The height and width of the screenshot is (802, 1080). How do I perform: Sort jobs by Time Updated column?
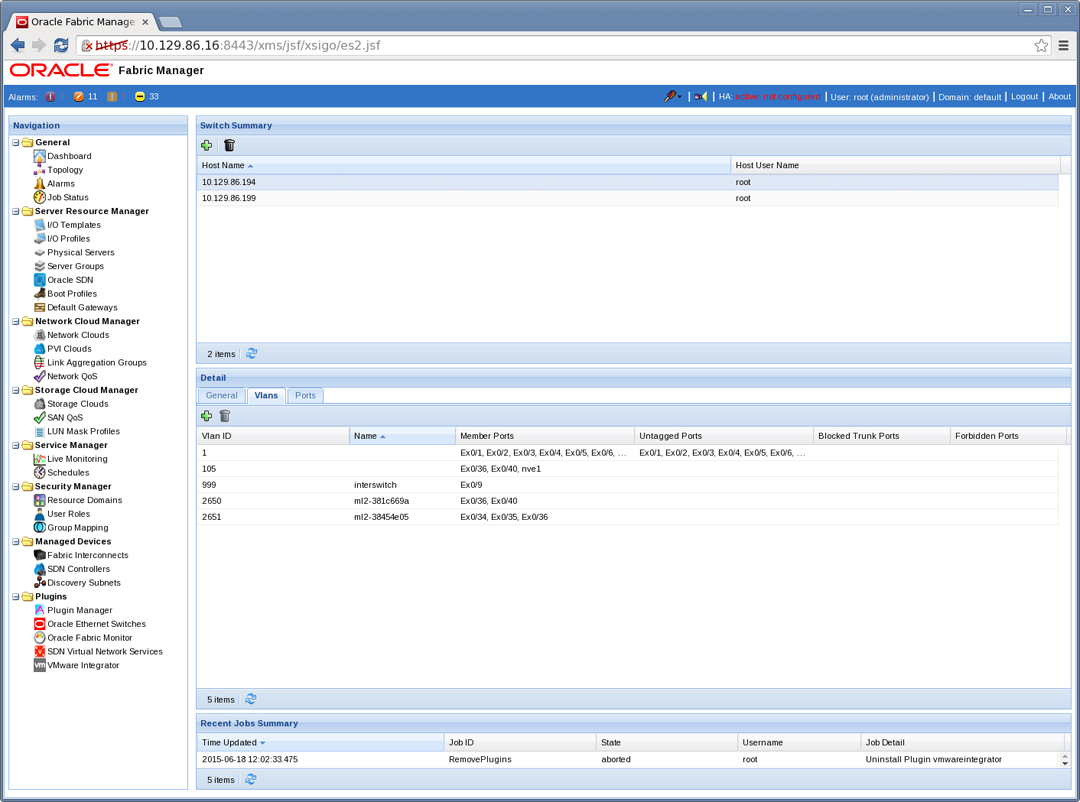click(x=320, y=743)
